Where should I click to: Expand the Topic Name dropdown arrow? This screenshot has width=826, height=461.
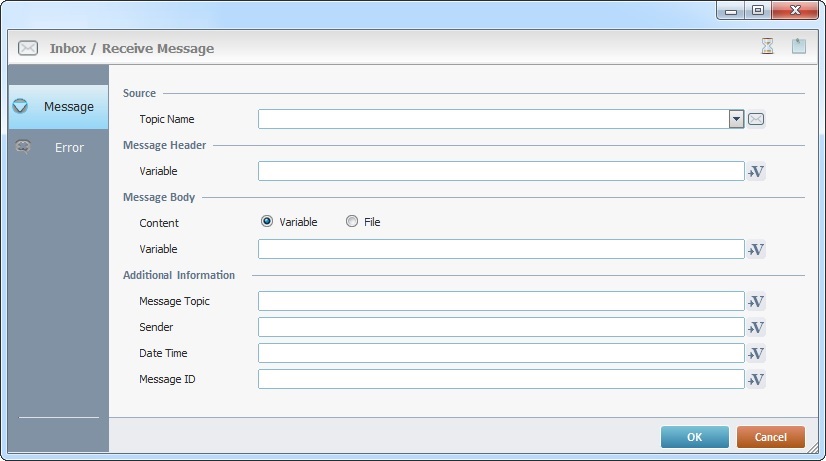737,119
